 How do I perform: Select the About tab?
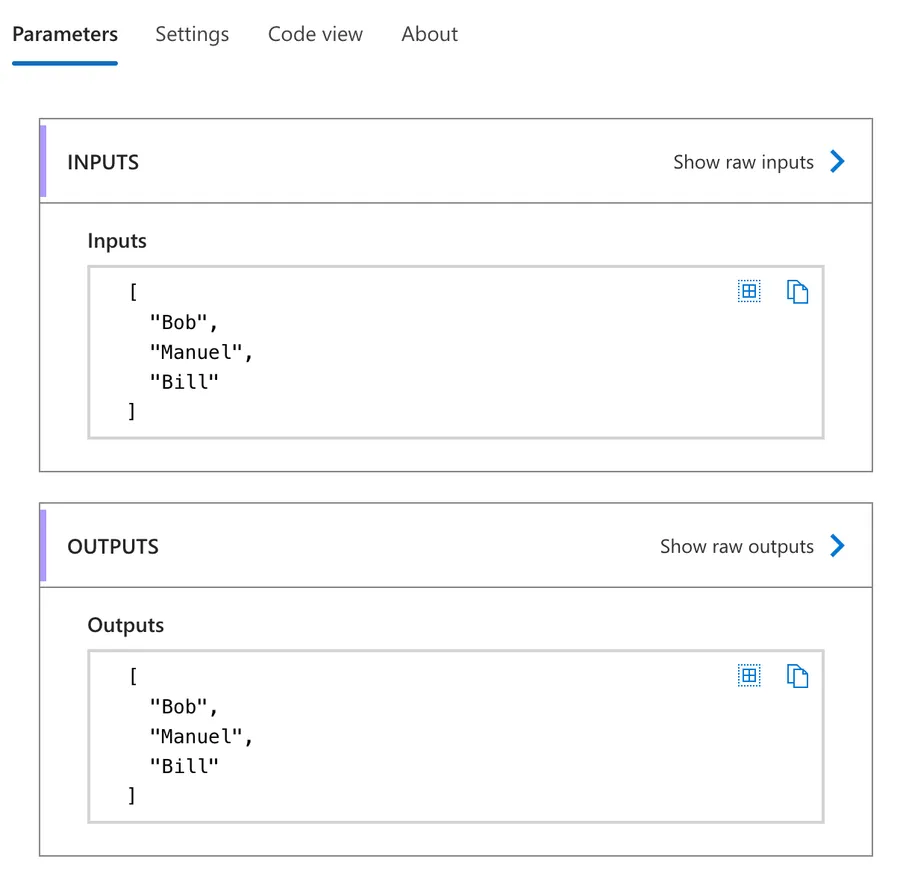pos(430,34)
